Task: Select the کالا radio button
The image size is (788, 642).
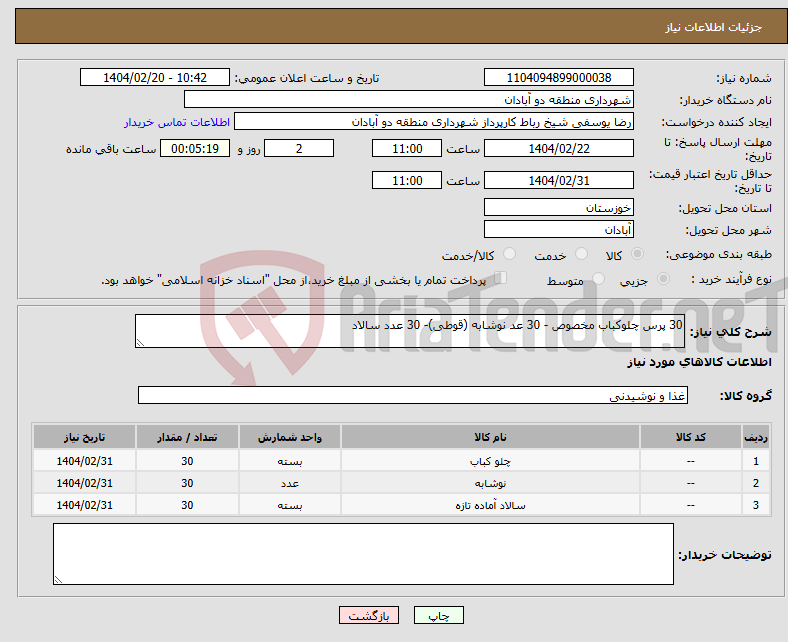Action: coord(637,254)
